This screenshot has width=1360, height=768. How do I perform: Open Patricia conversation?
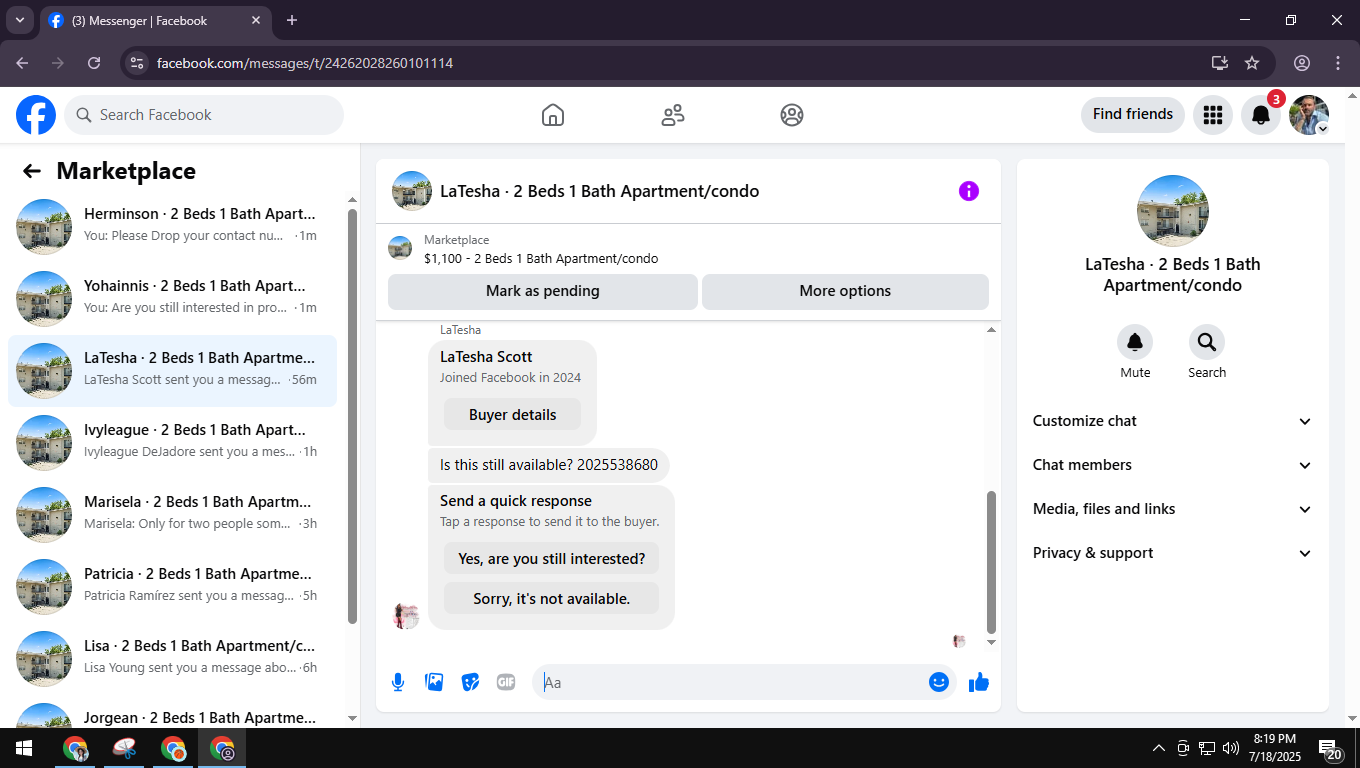172,587
